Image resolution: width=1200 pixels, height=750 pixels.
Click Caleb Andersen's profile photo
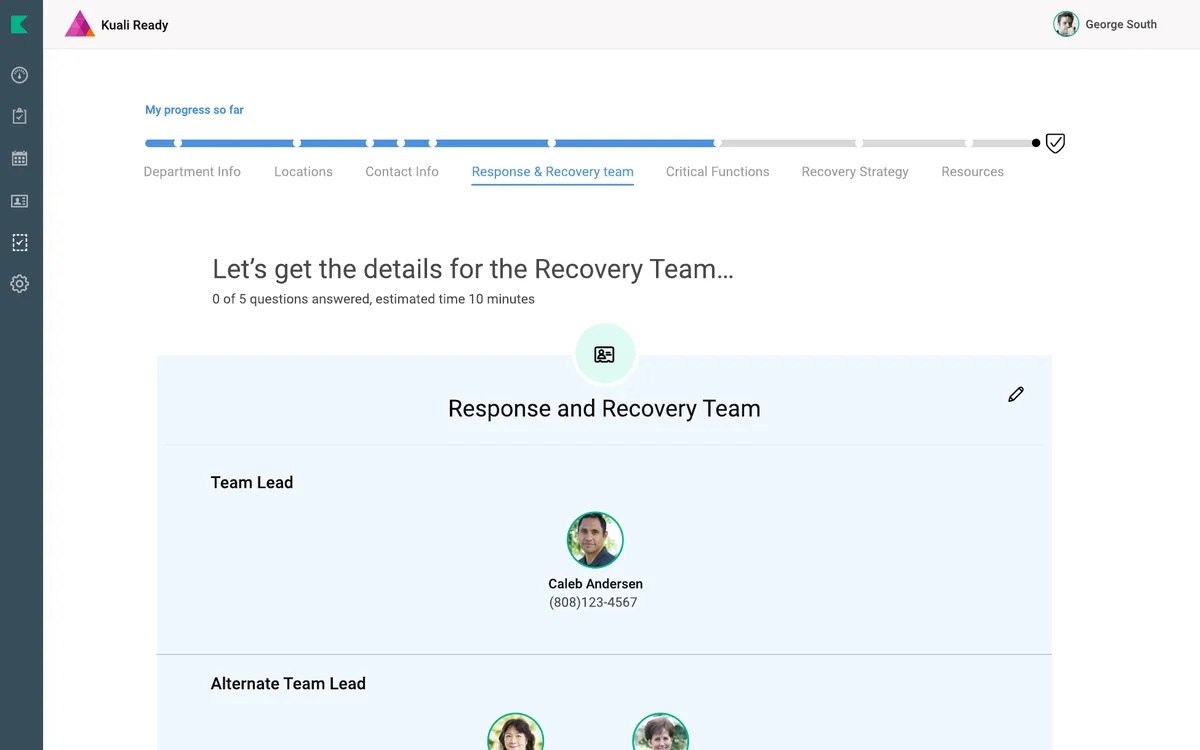coord(595,540)
